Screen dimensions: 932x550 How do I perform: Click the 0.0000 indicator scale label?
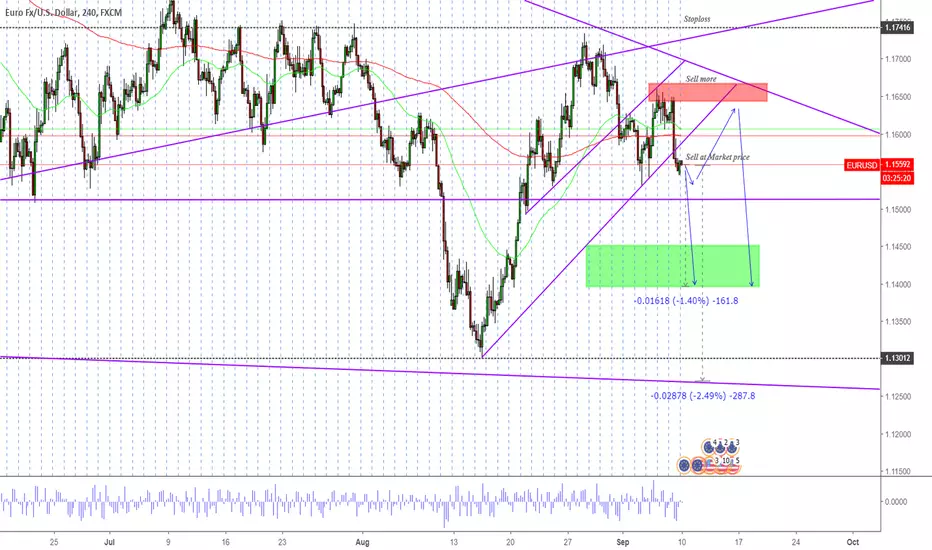coord(896,502)
